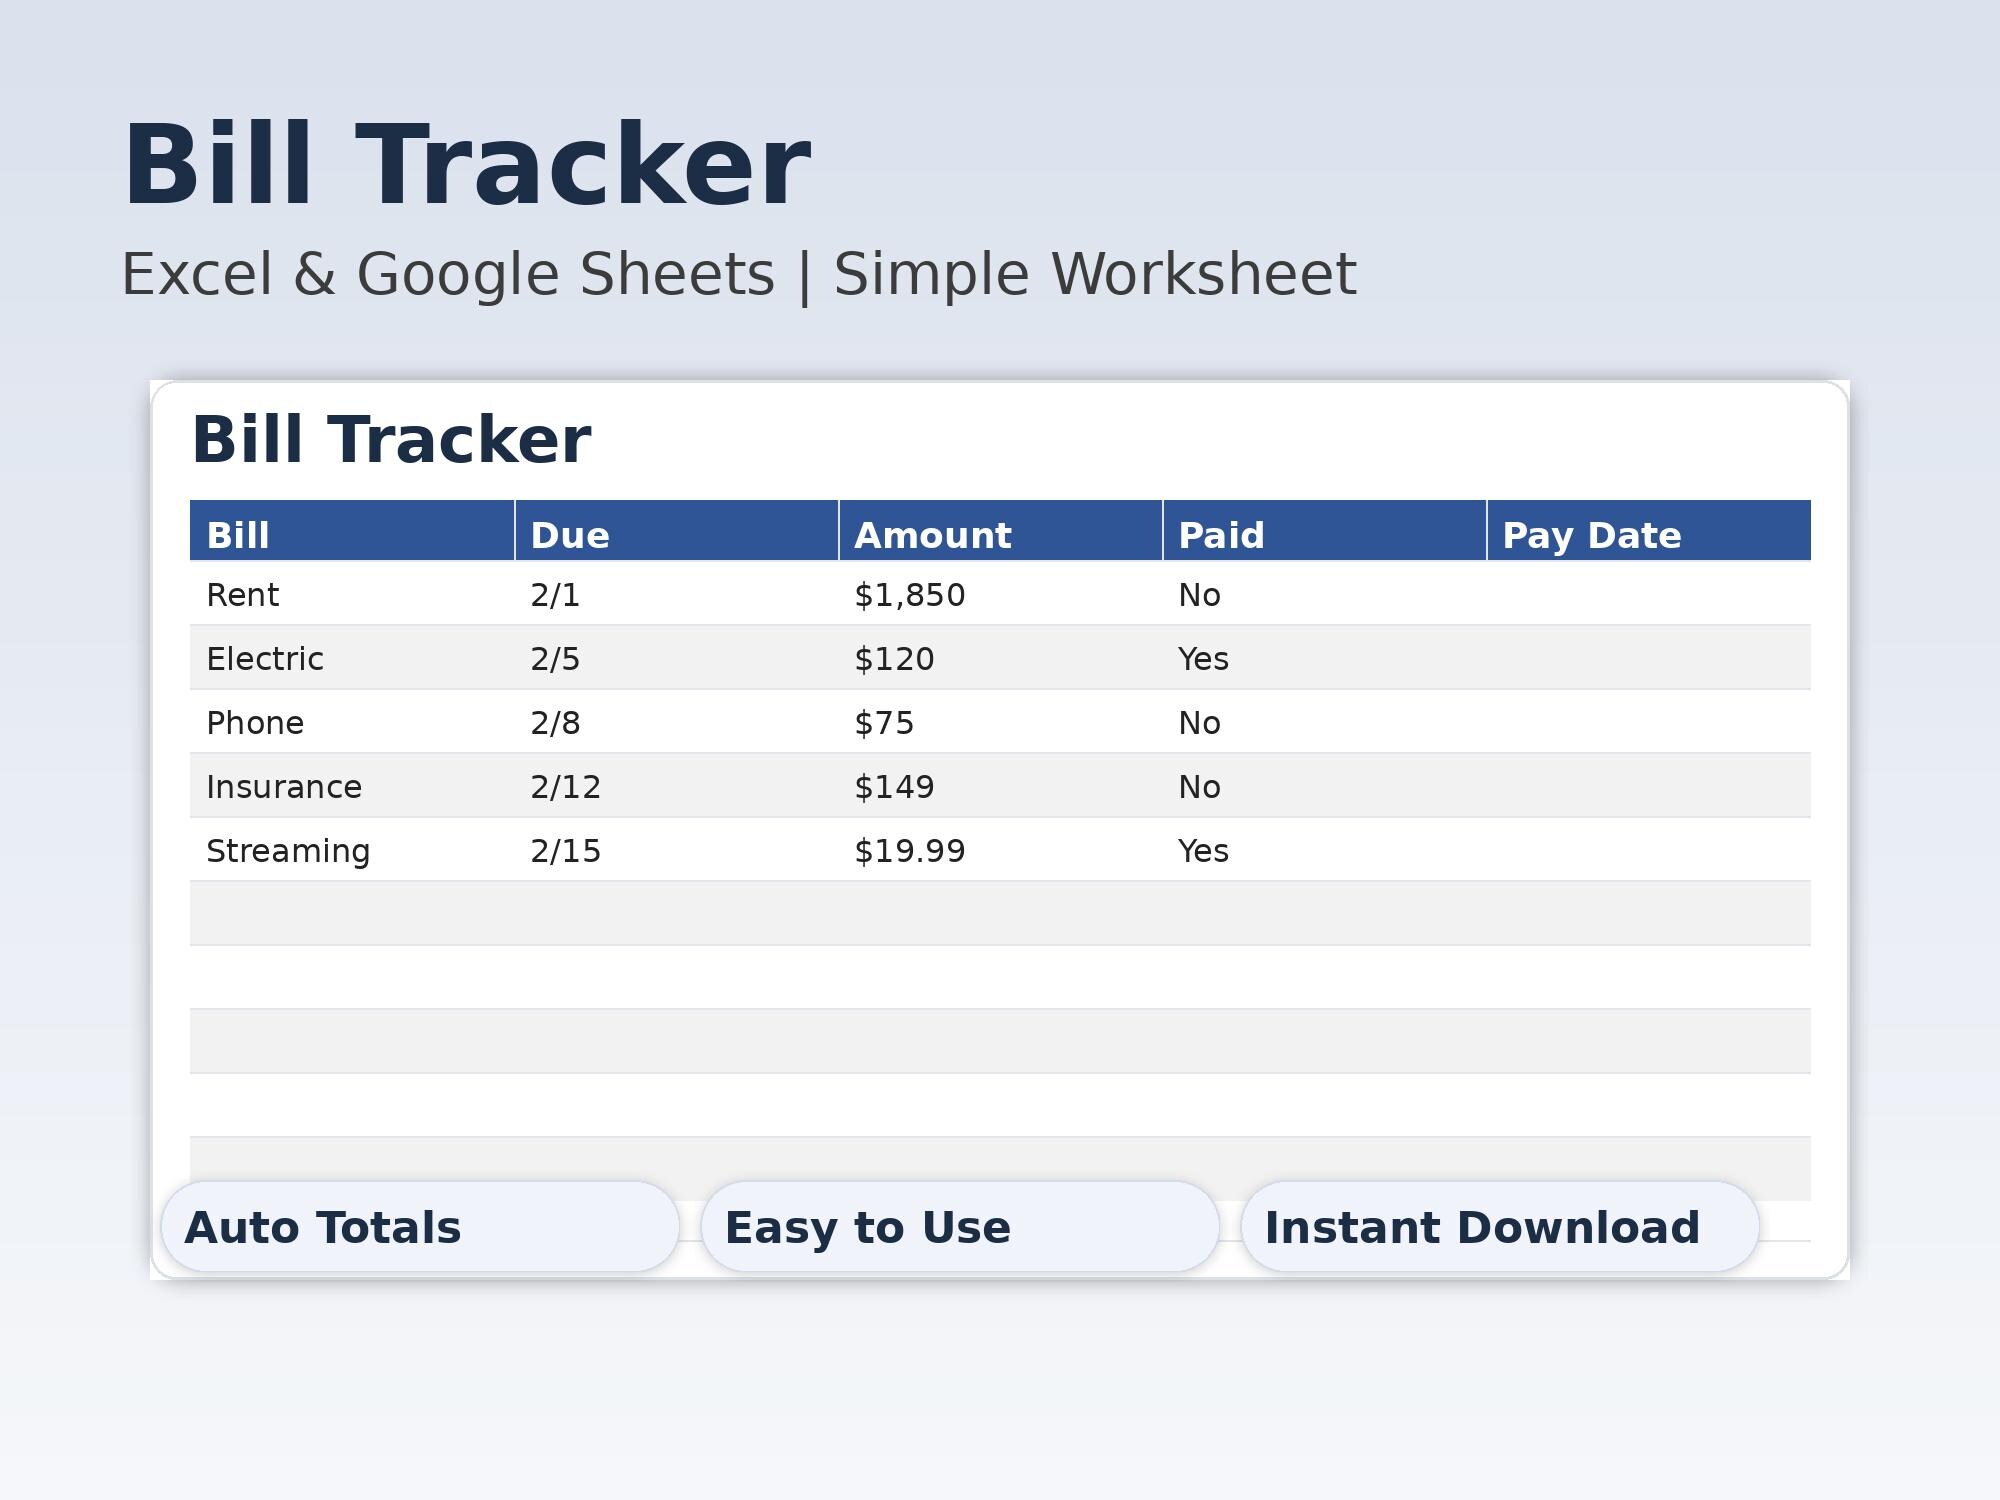2000x1500 pixels.
Task: Select the Paid value for Insurance
Action: (x=1324, y=786)
